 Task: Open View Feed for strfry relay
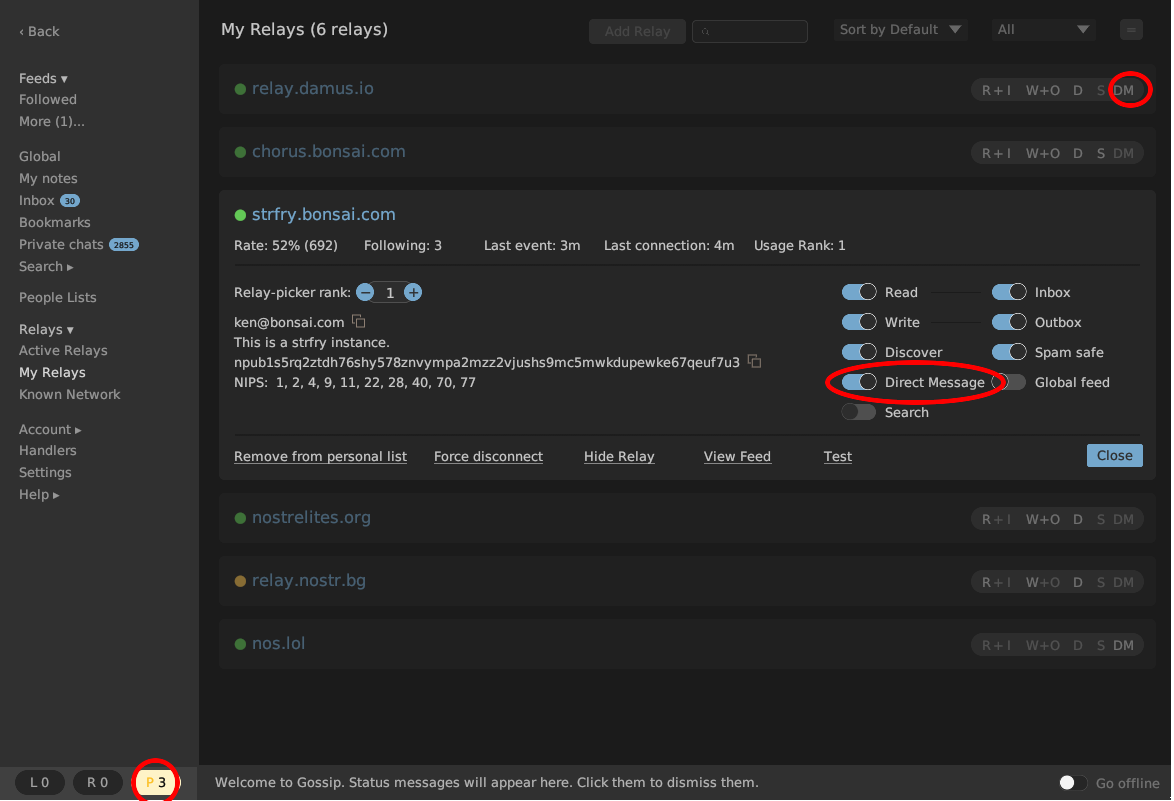(x=737, y=456)
